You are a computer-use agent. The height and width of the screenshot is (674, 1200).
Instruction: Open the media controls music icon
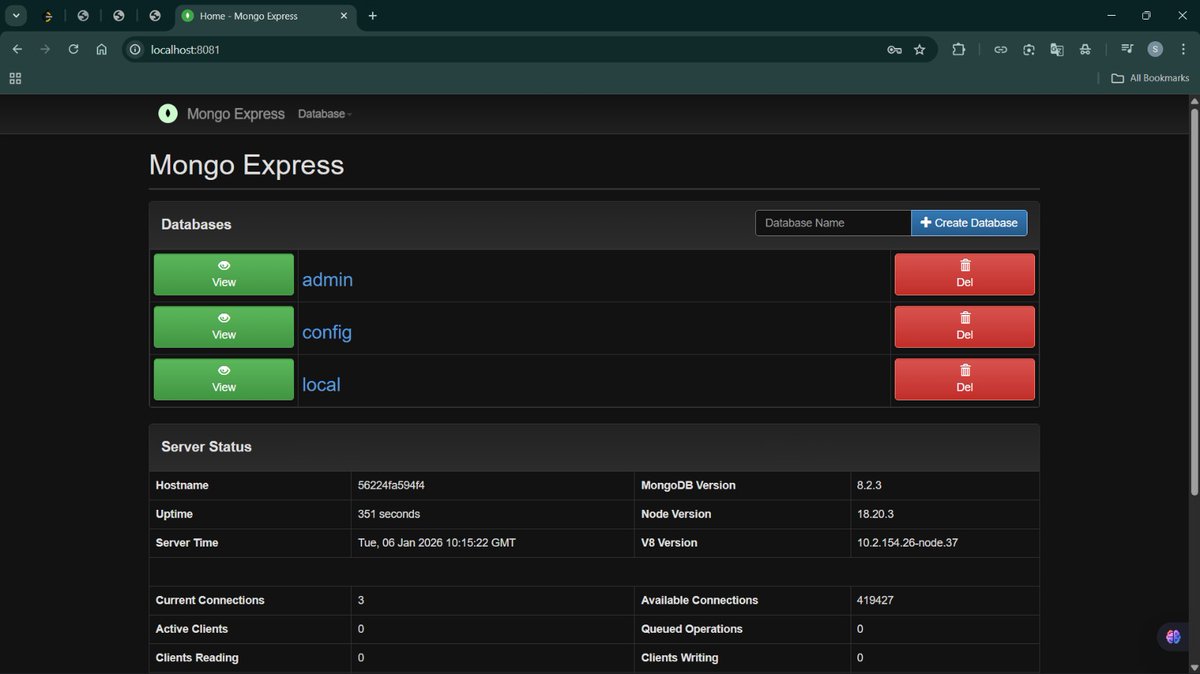click(x=1127, y=49)
